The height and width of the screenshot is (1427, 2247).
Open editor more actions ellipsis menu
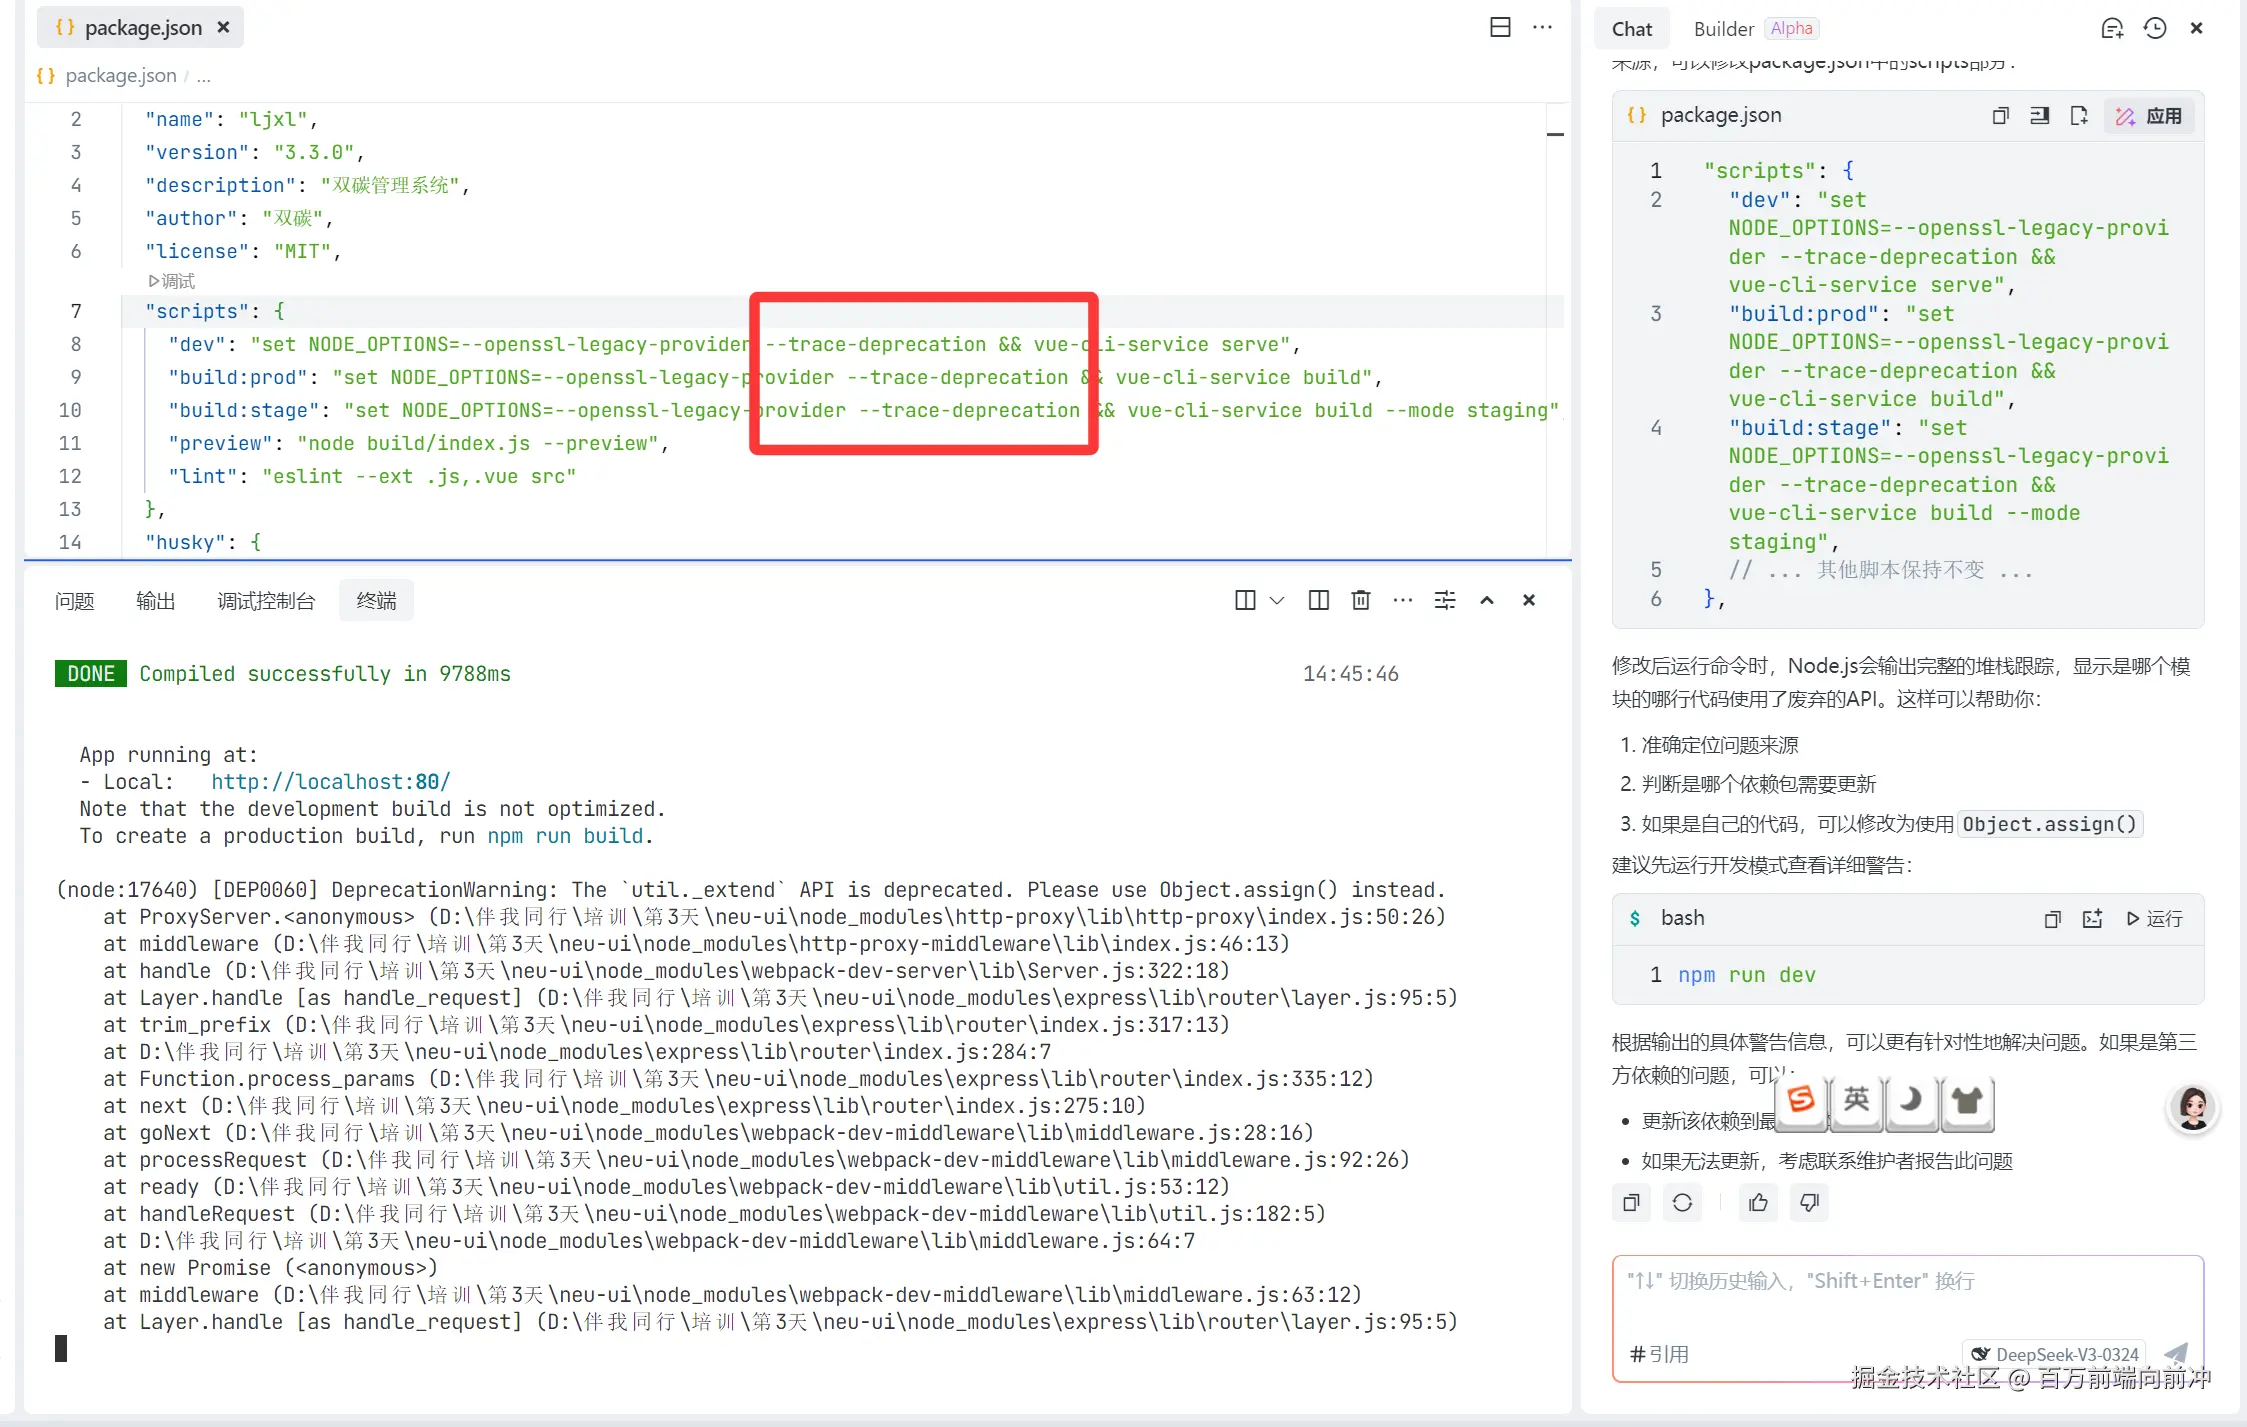(x=1542, y=27)
